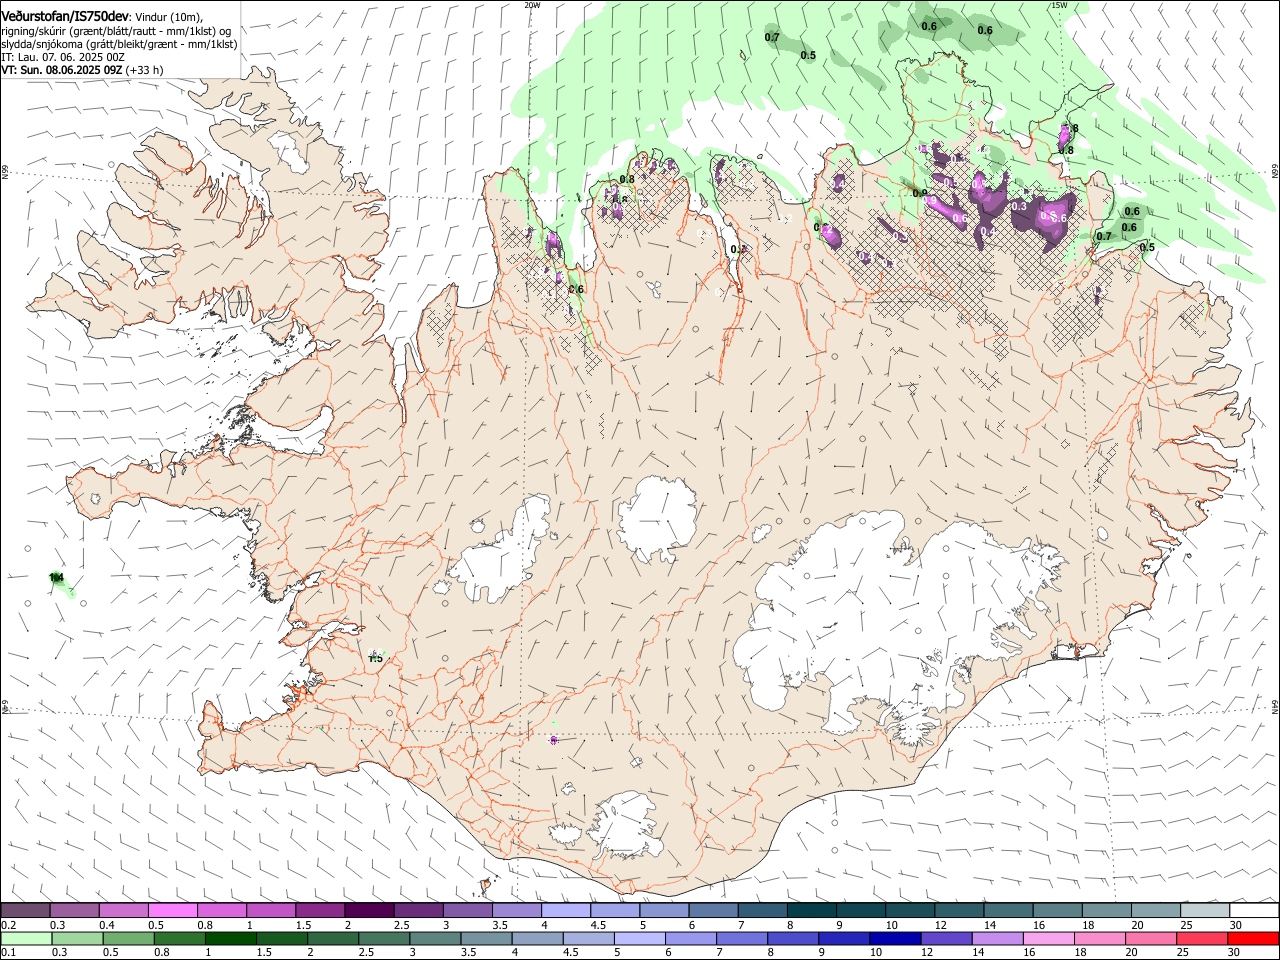Image resolution: width=1280 pixels, height=960 pixels.
Task: Click the 1.4 precipitation value offshore west
Action: 56,577
